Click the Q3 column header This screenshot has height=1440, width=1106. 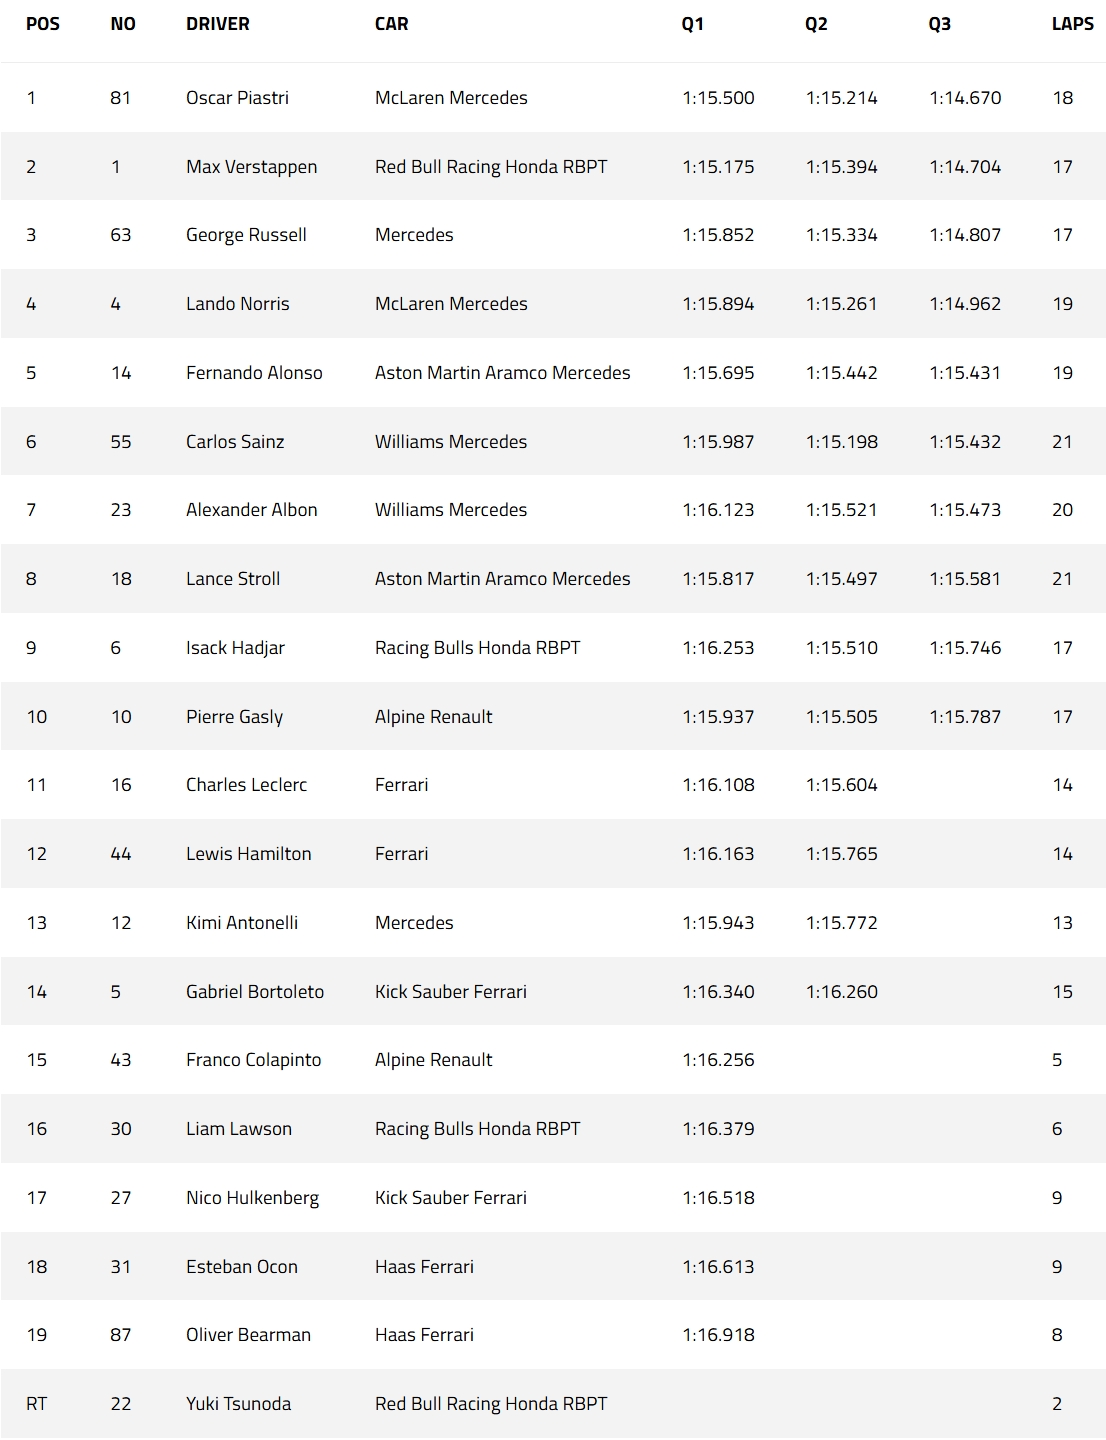pos(939,24)
